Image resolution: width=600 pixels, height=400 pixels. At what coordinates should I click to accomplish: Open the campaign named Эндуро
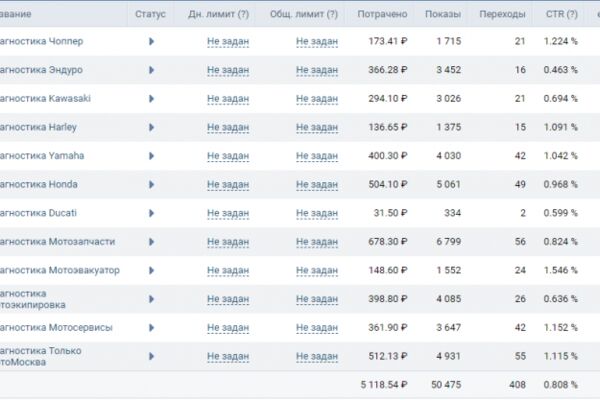(41, 70)
